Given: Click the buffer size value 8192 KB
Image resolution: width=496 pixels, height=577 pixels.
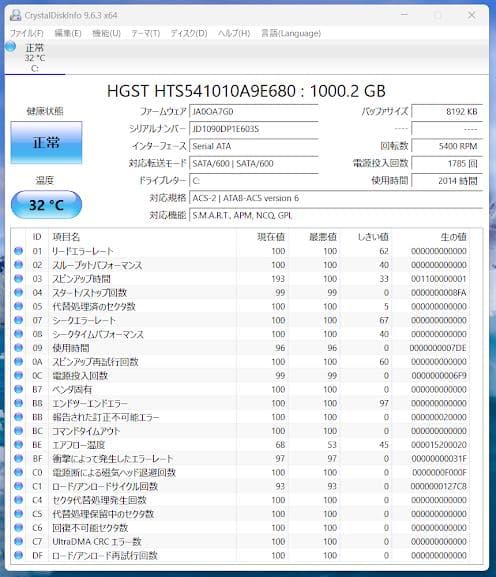Looking at the screenshot, I should coord(447,111).
